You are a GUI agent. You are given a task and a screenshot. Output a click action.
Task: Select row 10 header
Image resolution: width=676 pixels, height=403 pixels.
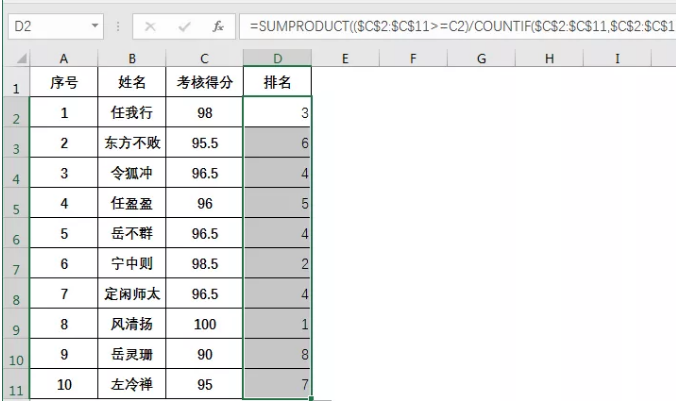coord(16,353)
